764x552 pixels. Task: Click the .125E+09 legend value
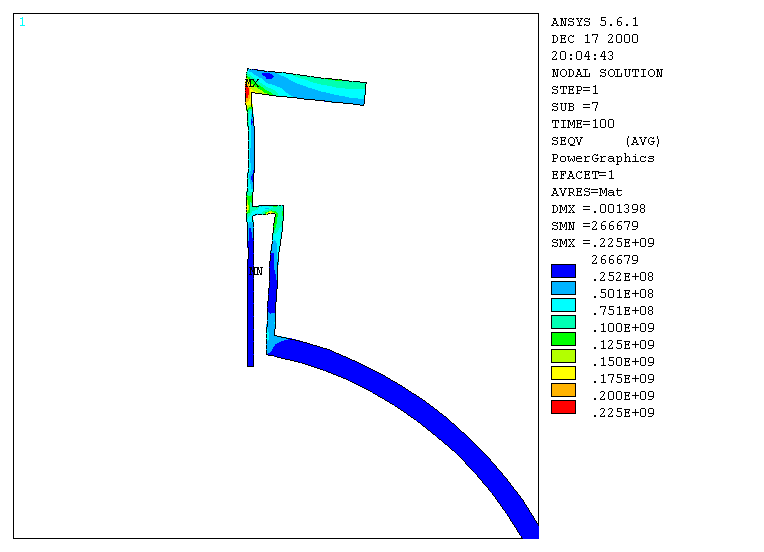(623, 345)
